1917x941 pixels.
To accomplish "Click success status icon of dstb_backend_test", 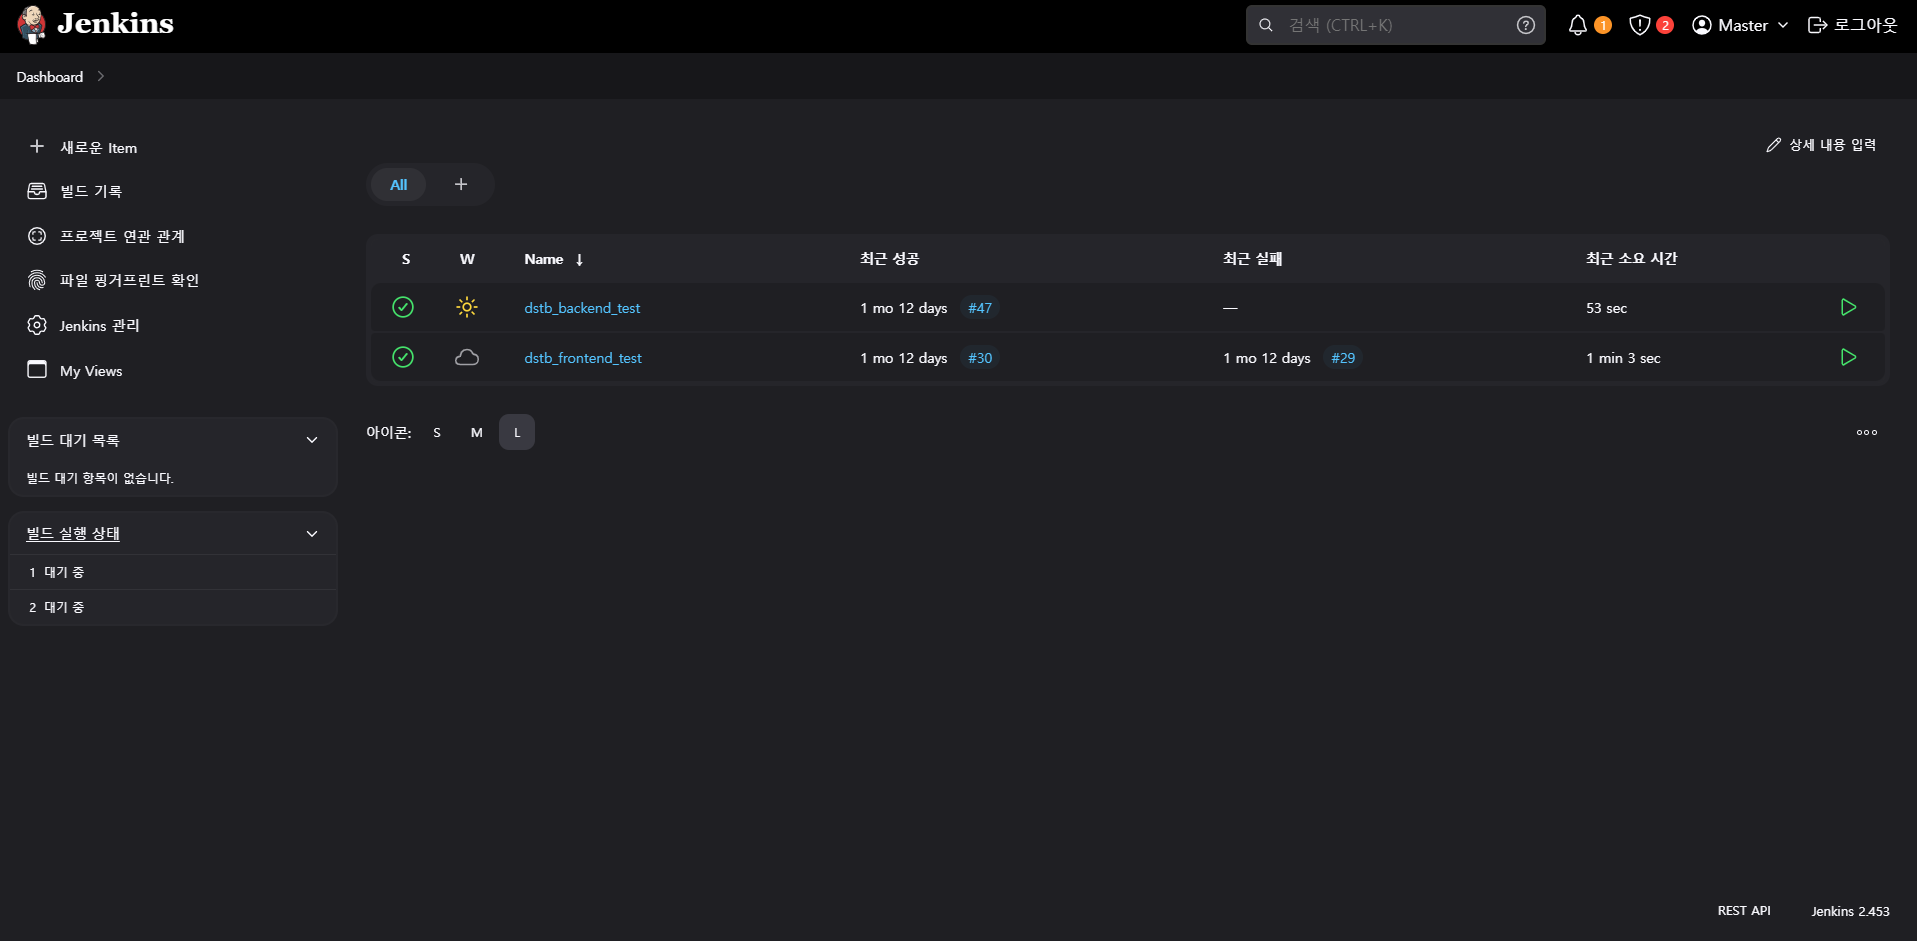I will pos(403,307).
